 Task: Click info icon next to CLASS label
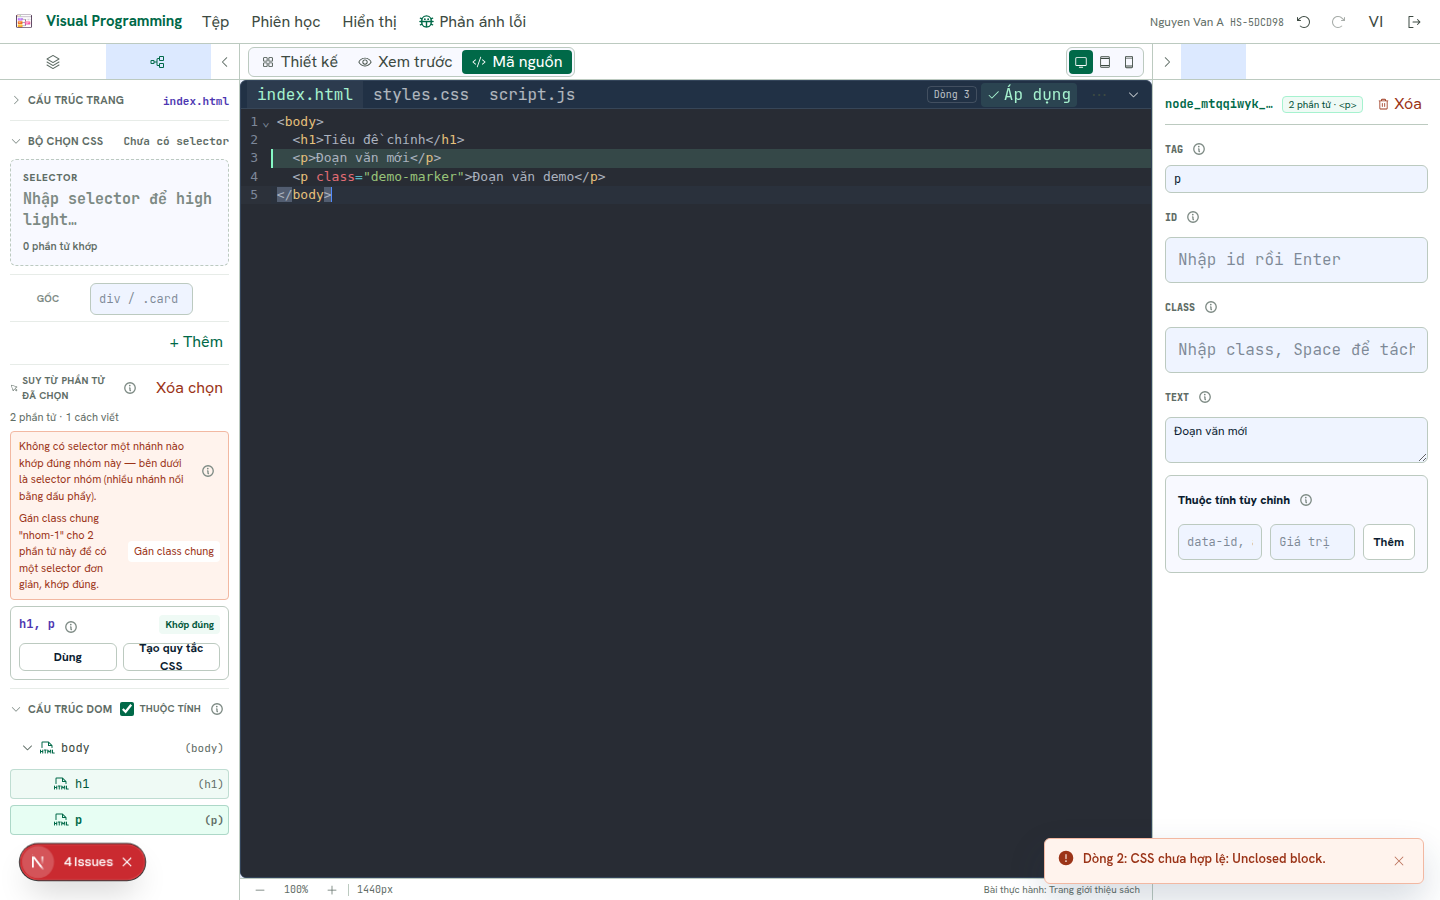tap(1211, 307)
